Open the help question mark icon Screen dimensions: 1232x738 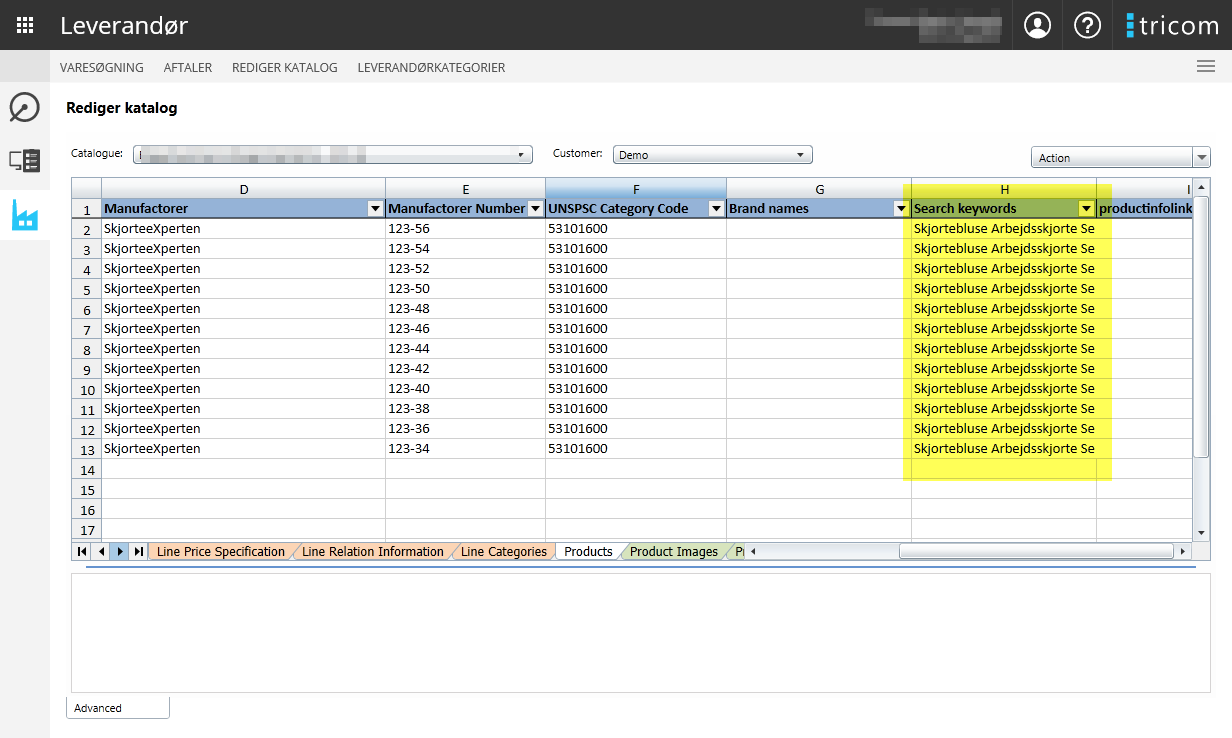pyautogui.click(x=1087, y=25)
